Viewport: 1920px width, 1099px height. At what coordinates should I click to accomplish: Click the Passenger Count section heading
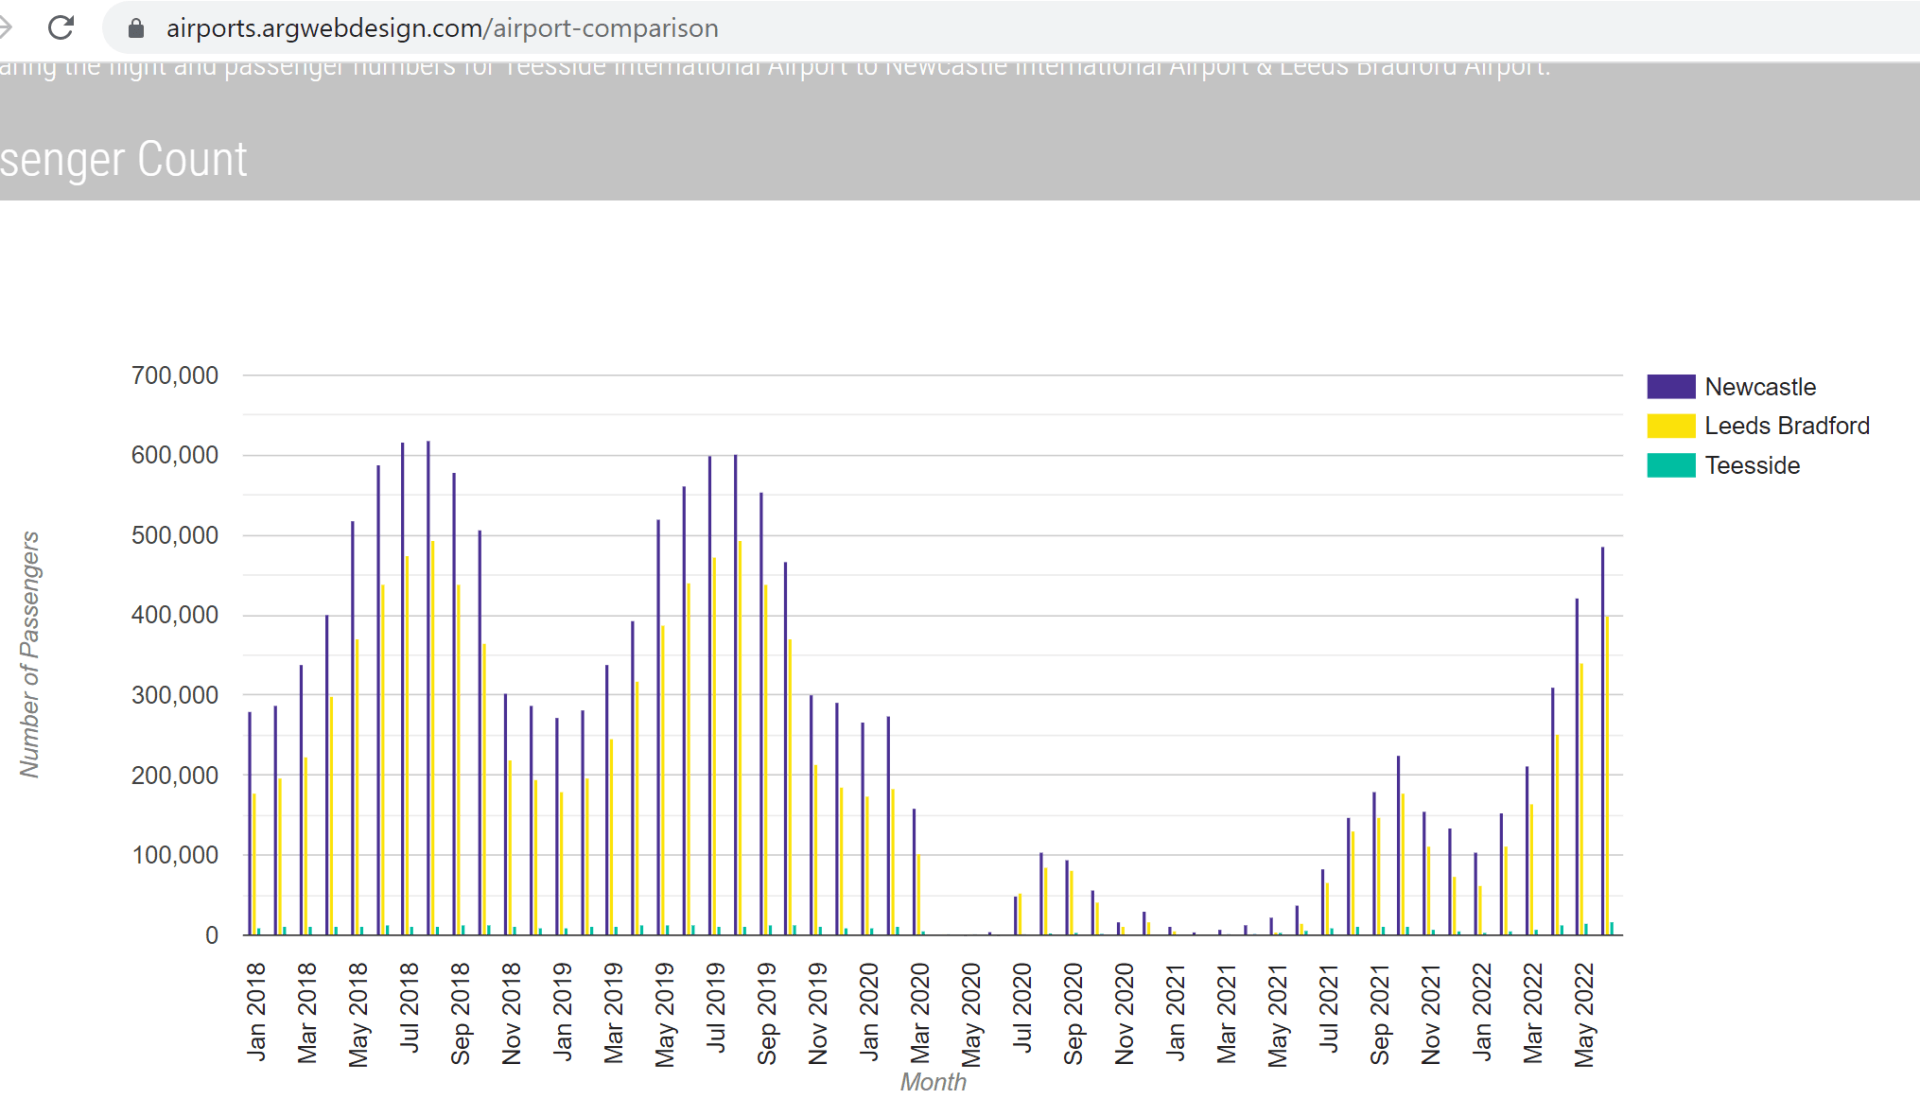[123, 160]
